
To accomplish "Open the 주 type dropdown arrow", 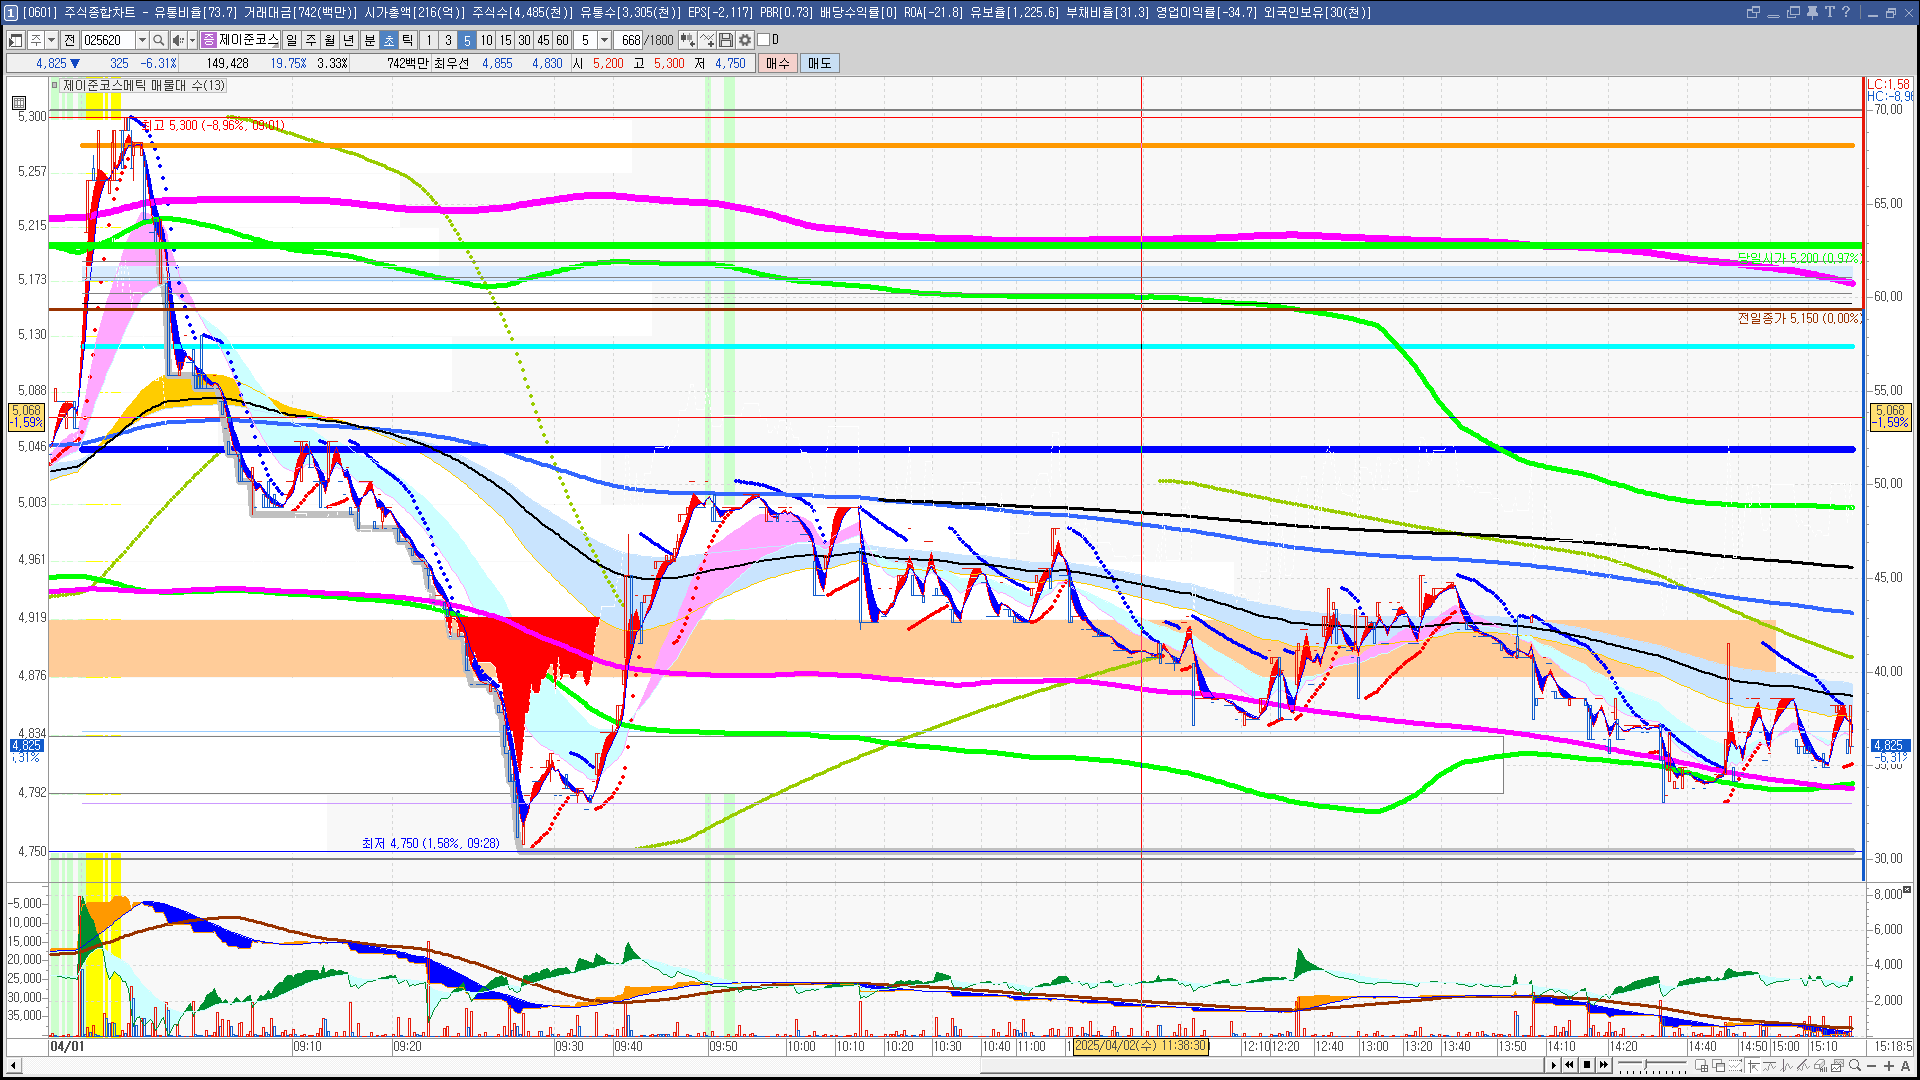I will 51,40.
